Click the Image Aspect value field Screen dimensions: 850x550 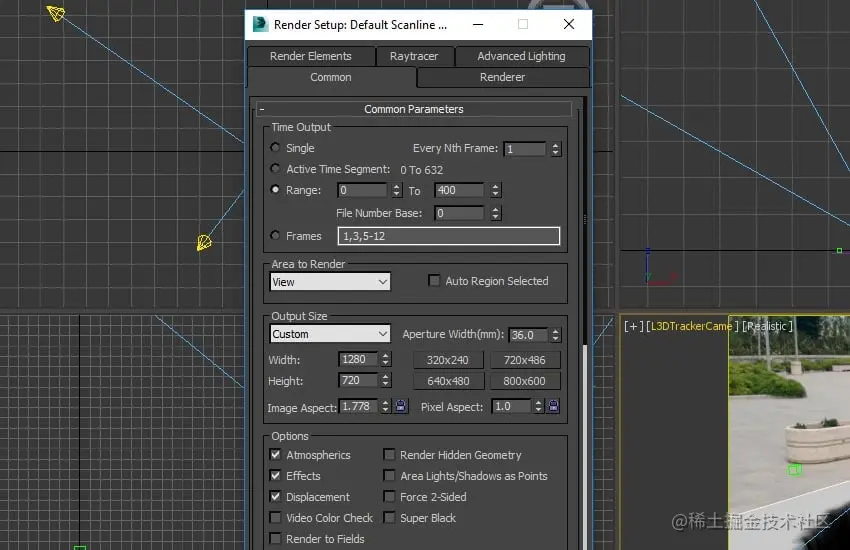[358, 406]
